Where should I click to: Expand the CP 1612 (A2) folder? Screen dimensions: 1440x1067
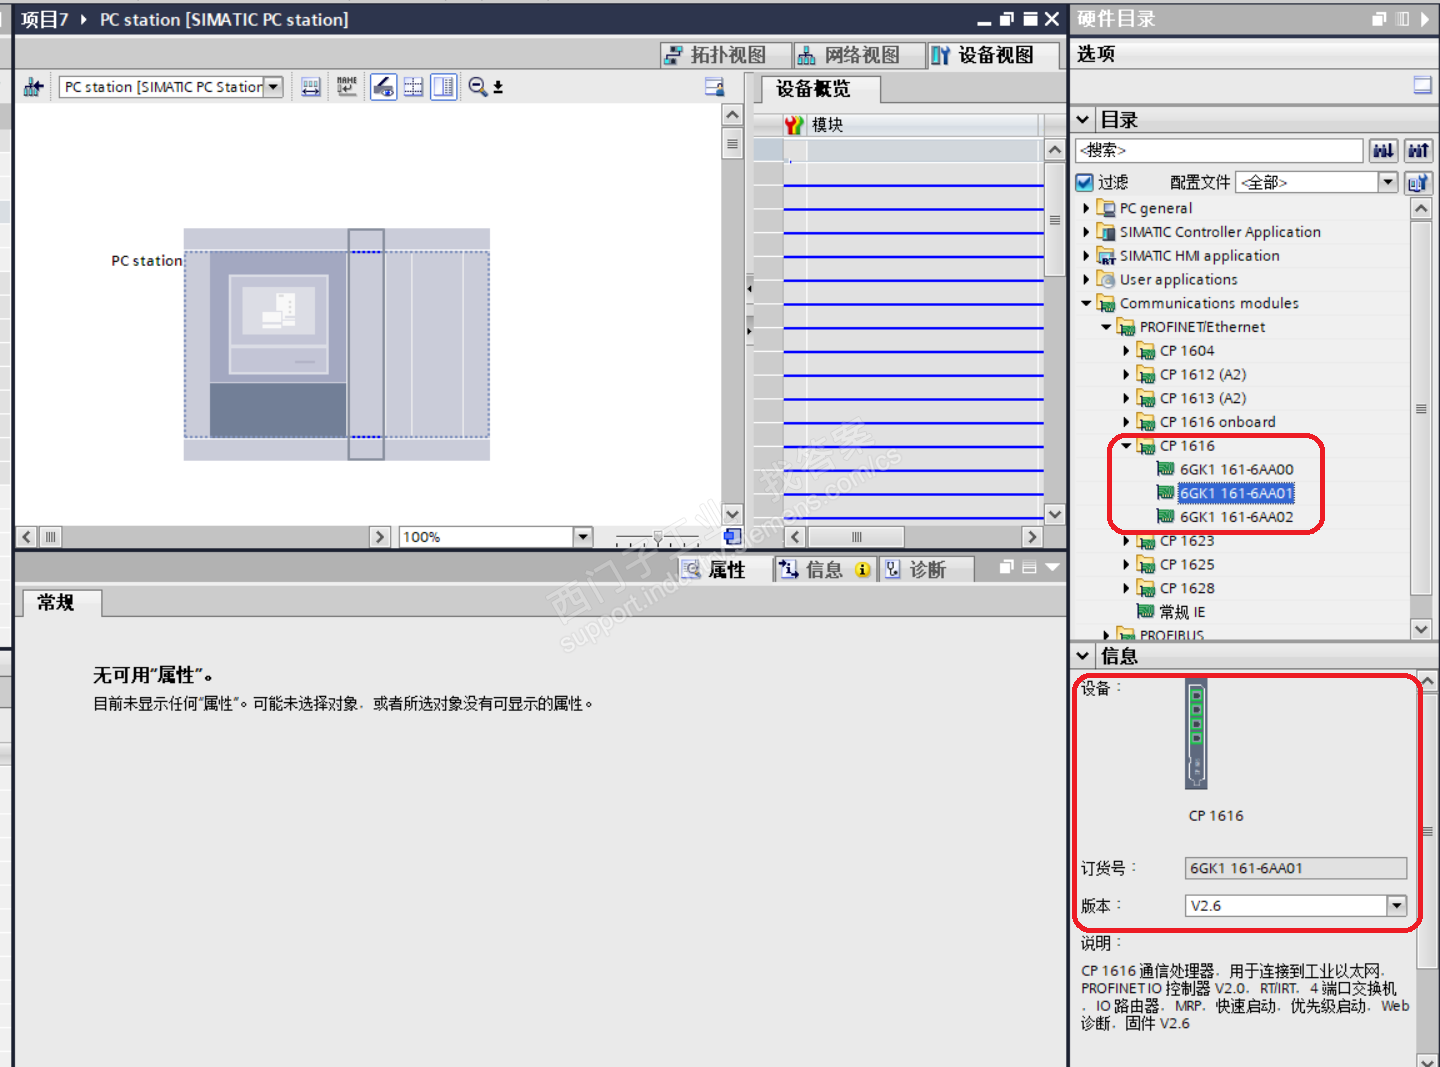(1126, 375)
